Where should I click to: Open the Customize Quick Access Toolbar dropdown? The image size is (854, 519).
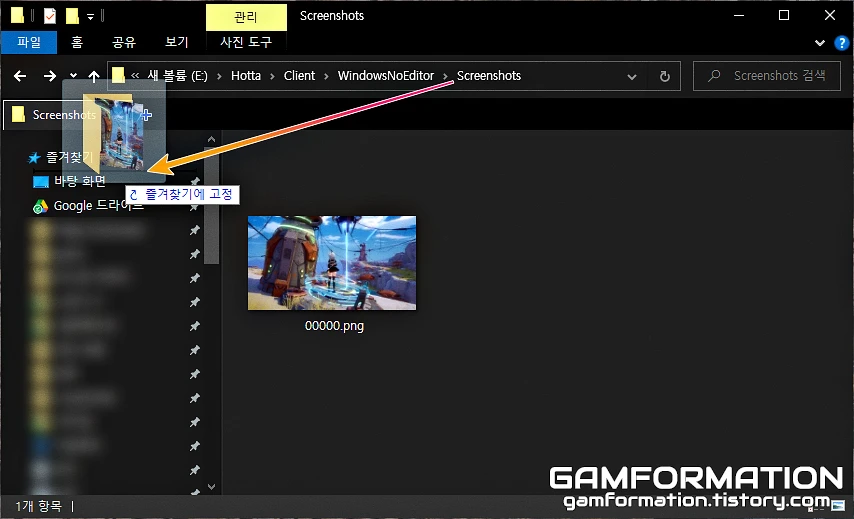[90, 17]
